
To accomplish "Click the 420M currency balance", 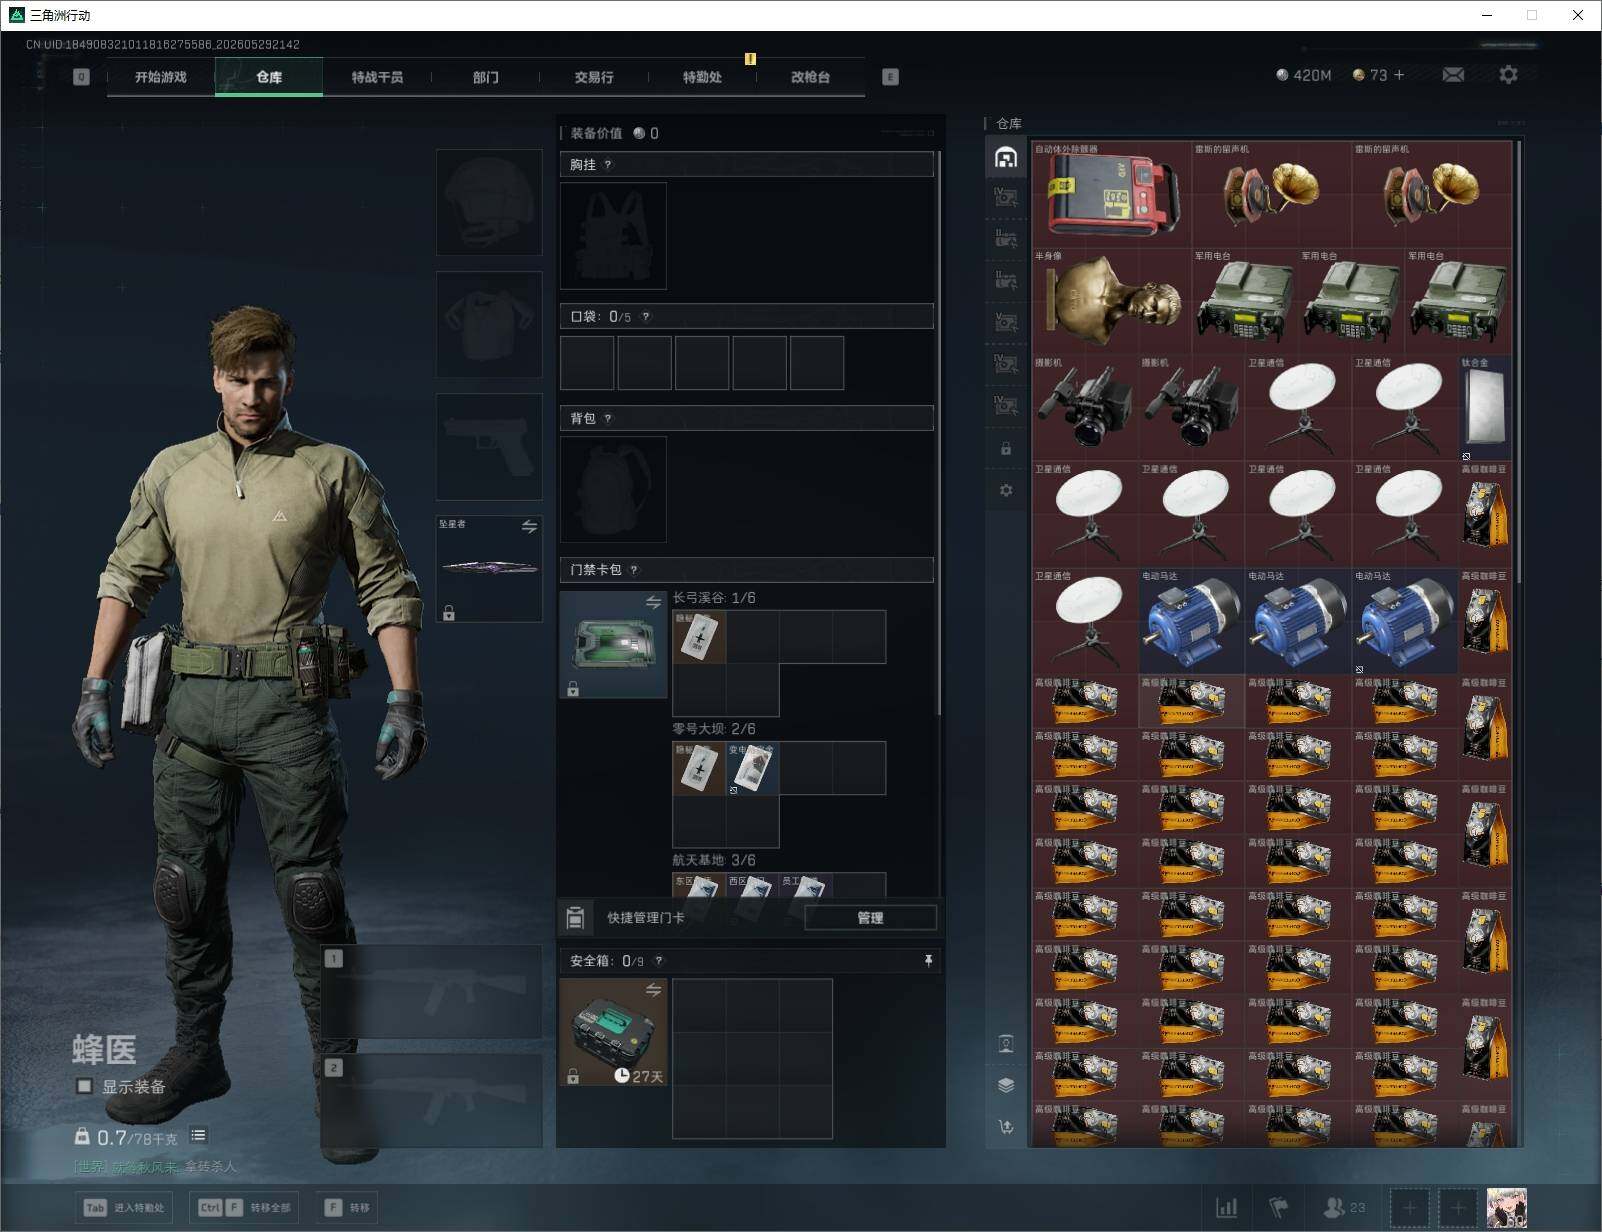I will point(1304,75).
